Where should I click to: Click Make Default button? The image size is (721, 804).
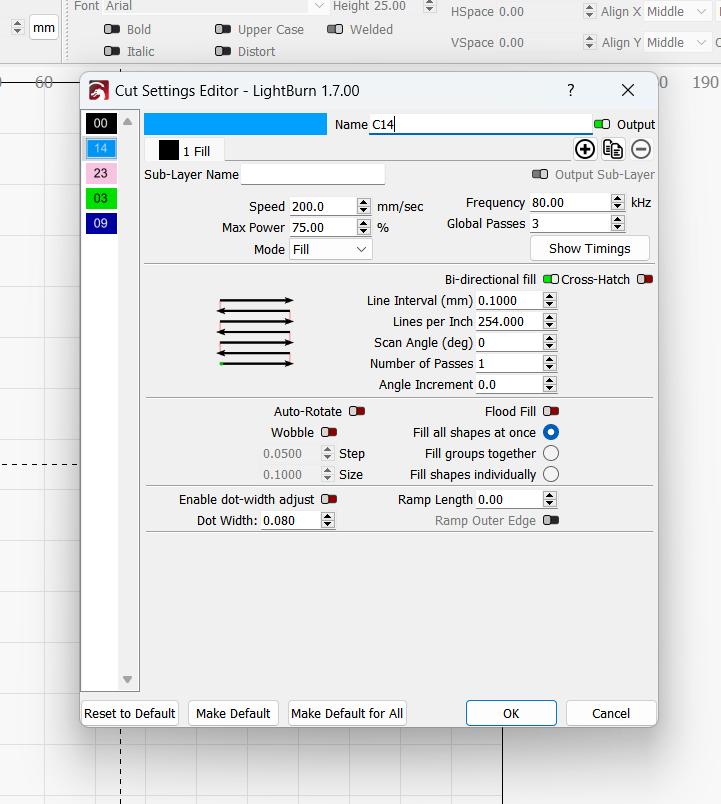pyautogui.click(x=233, y=713)
